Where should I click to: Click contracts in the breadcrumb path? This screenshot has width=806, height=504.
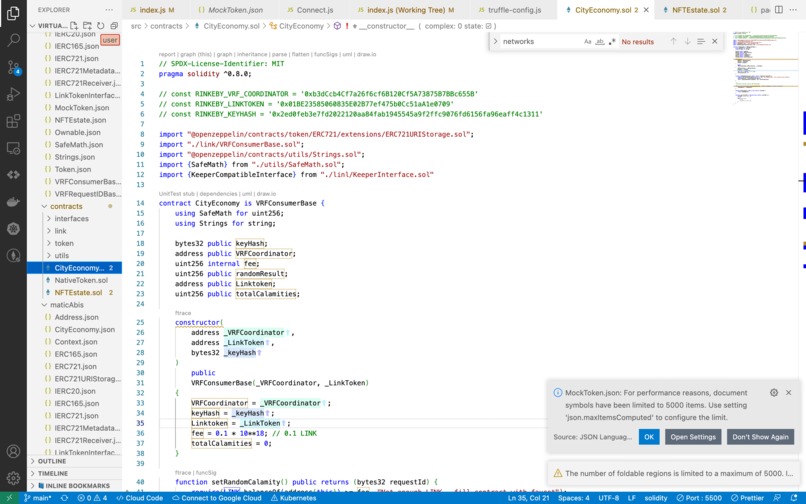pos(166,26)
